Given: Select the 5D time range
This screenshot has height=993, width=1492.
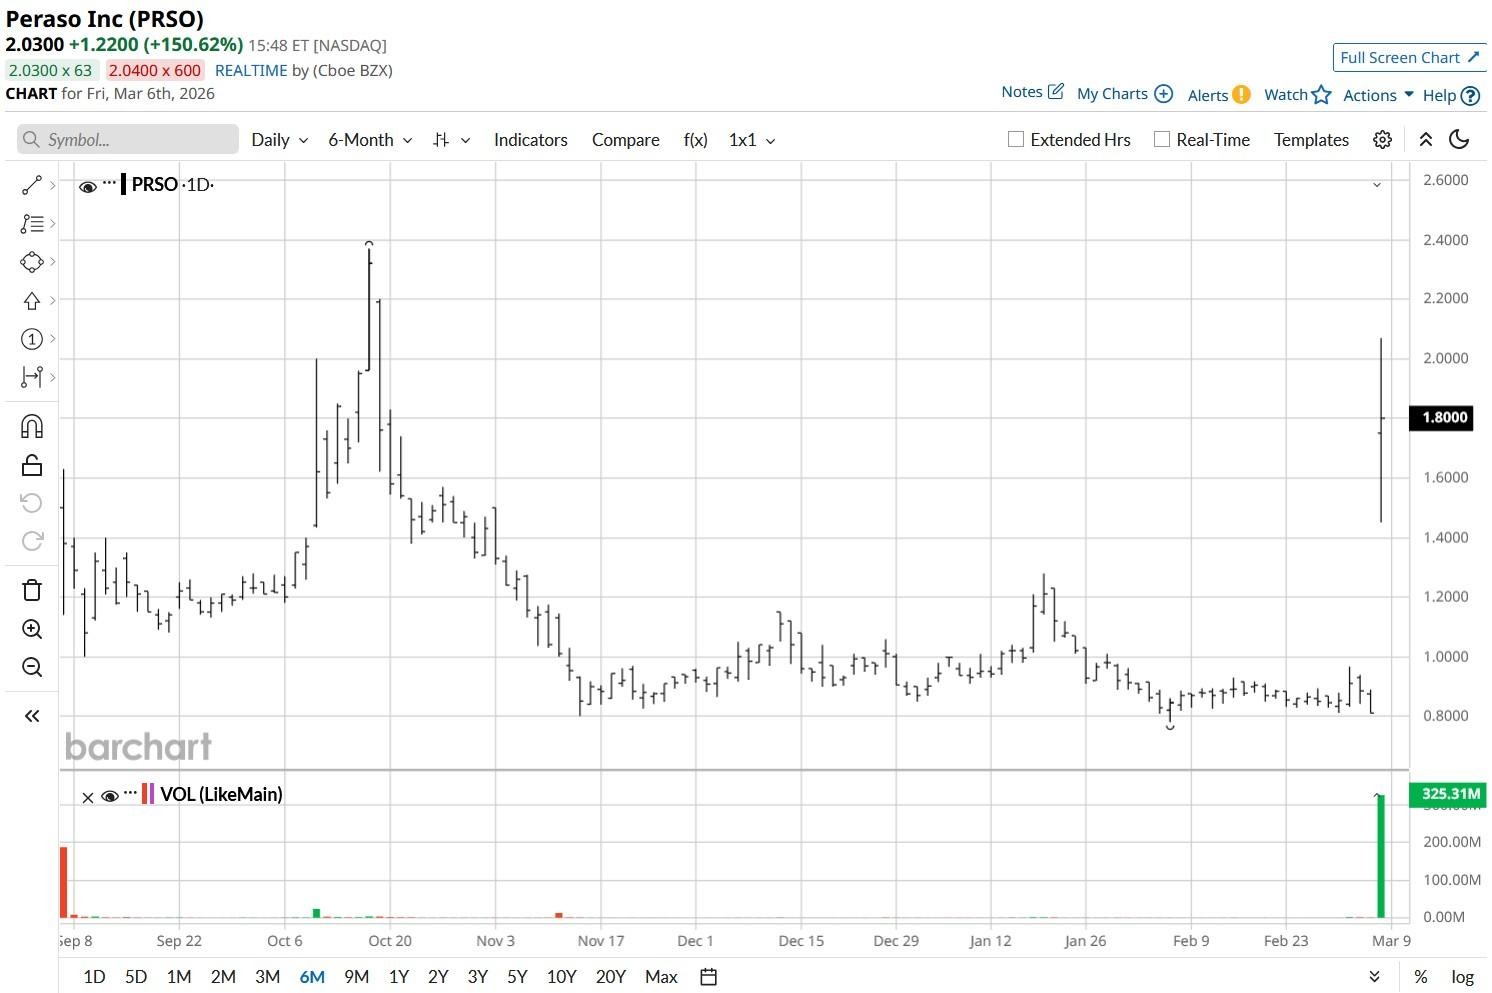Looking at the screenshot, I should click(136, 977).
